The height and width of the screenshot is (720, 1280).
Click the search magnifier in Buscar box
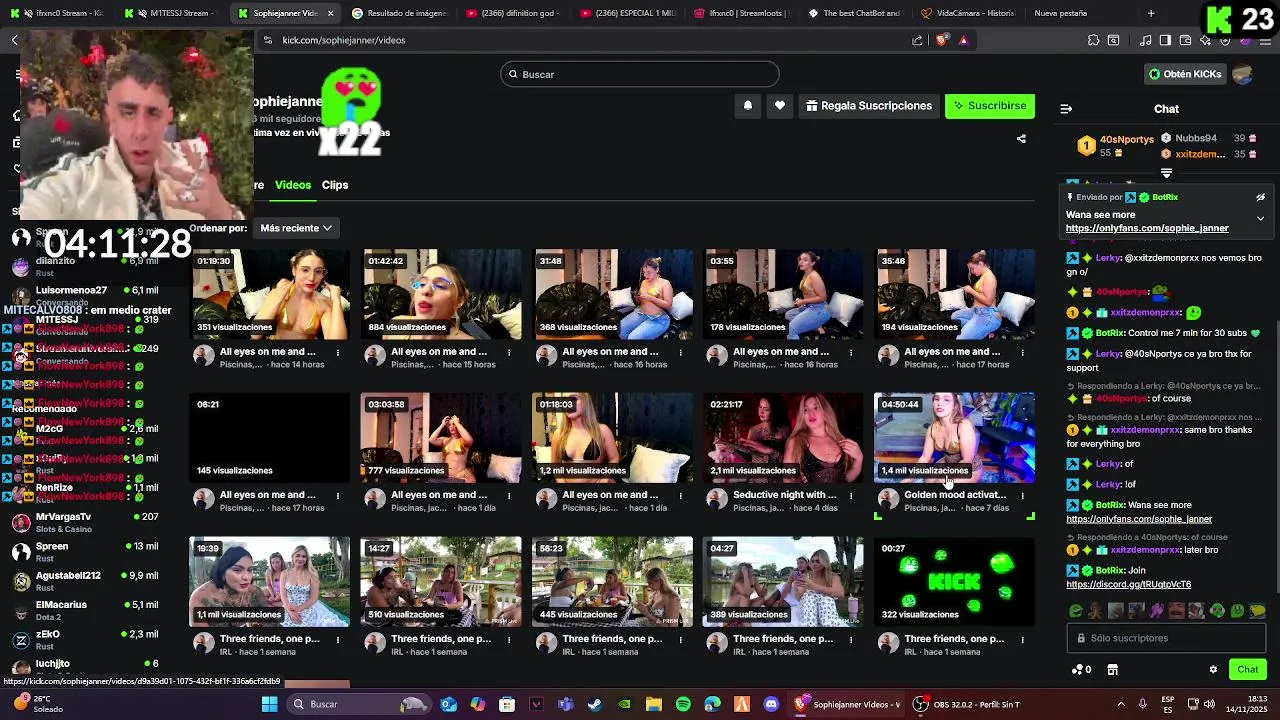pos(513,74)
